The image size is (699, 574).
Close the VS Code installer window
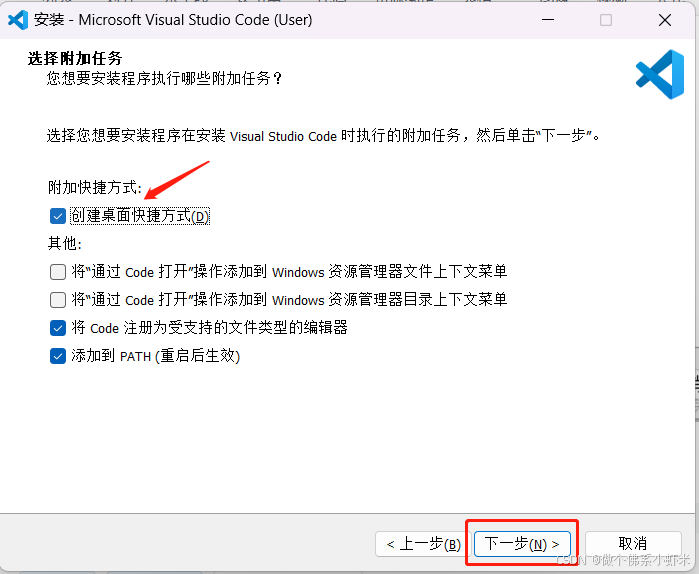pyautogui.click(x=665, y=20)
